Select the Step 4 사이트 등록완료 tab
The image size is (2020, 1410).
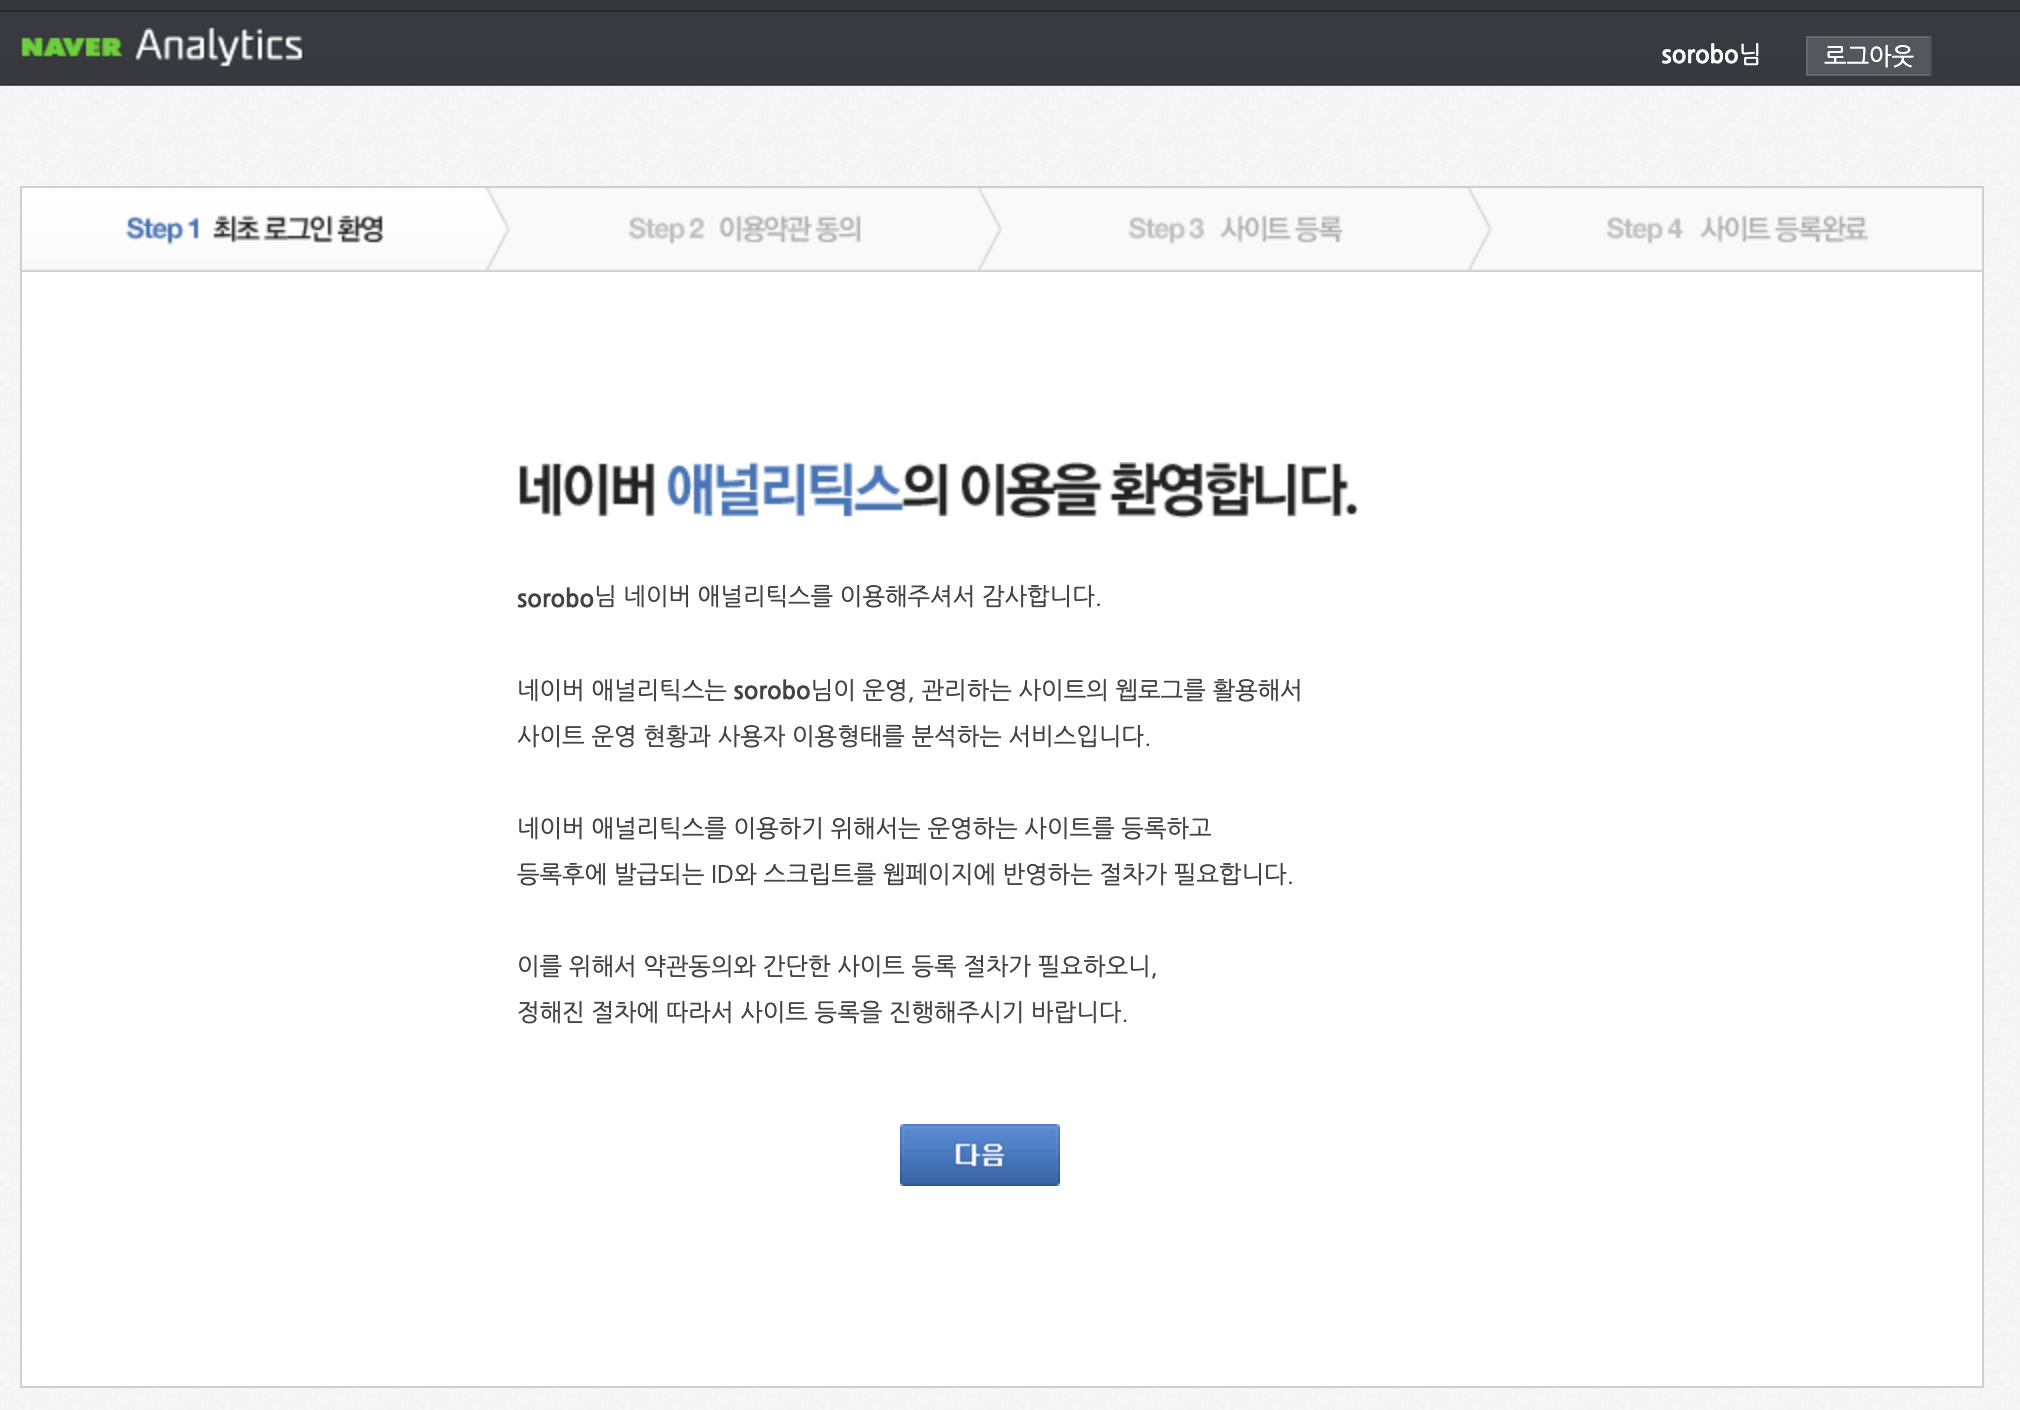tap(1736, 229)
